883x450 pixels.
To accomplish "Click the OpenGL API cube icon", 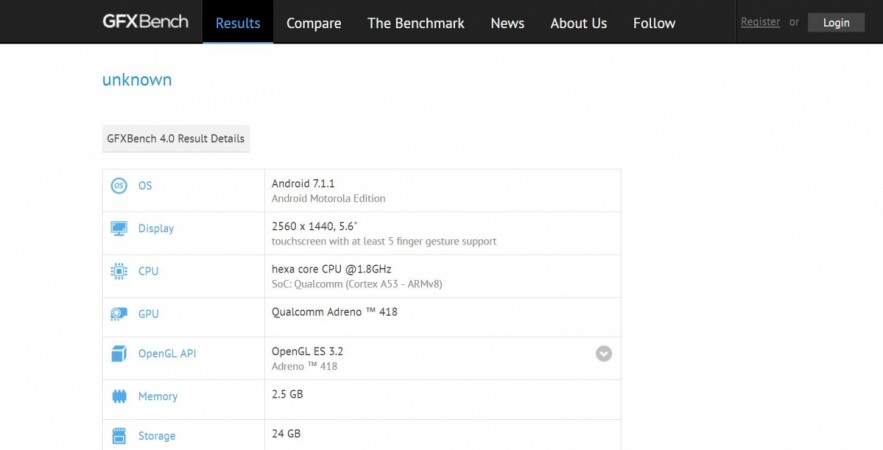I will coord(119,354).
